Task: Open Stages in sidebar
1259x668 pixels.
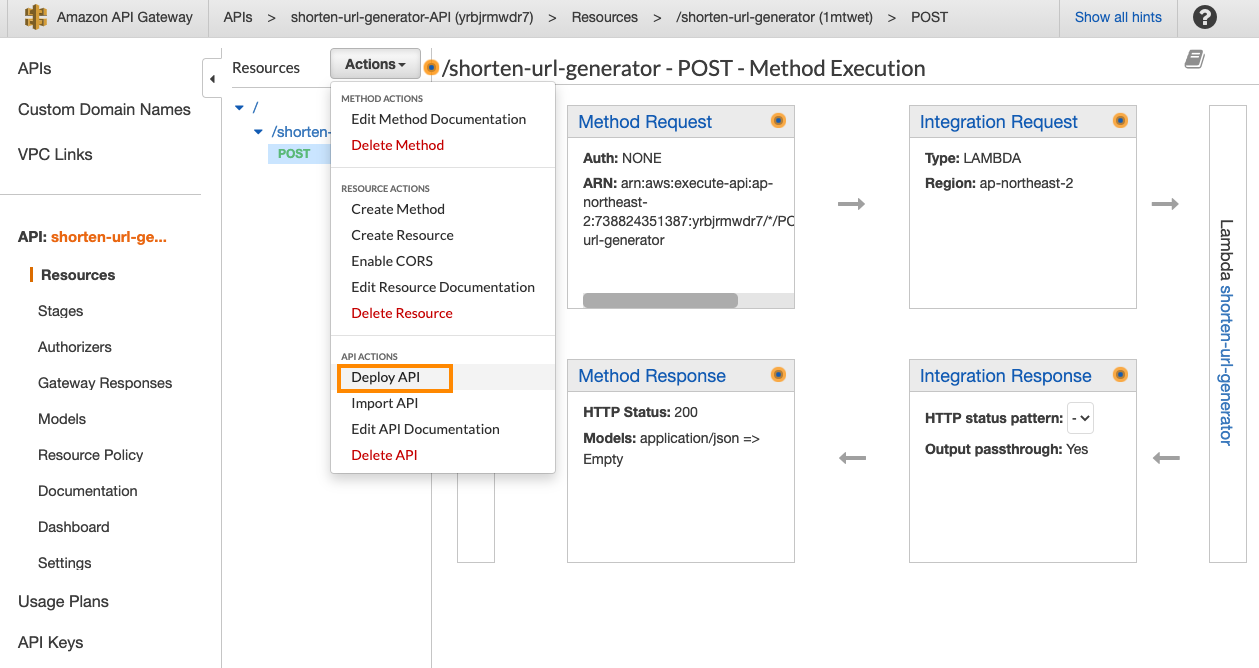Action: click(x=60, y=311)
